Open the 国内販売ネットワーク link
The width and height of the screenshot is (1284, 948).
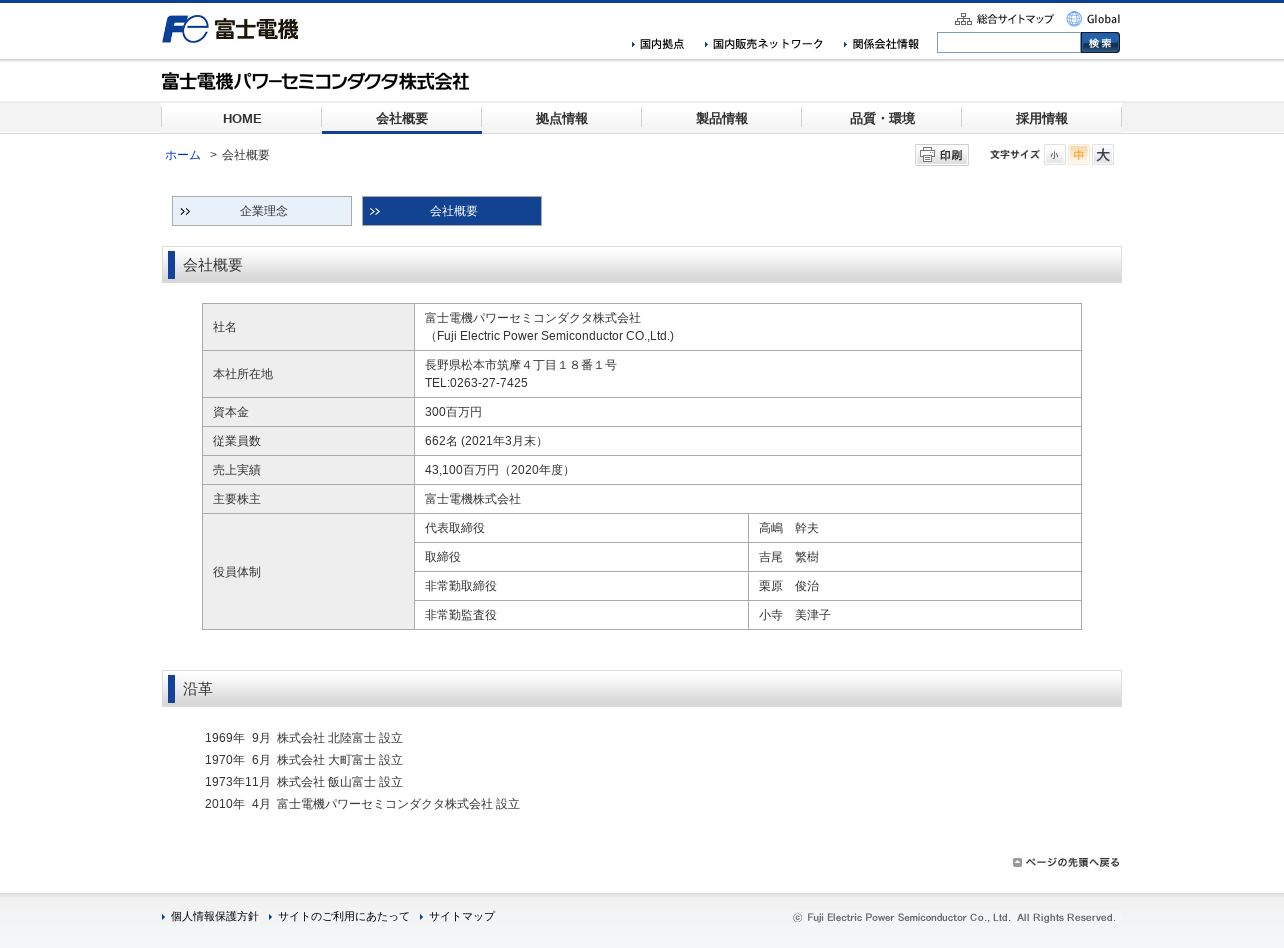click(764, 44)
